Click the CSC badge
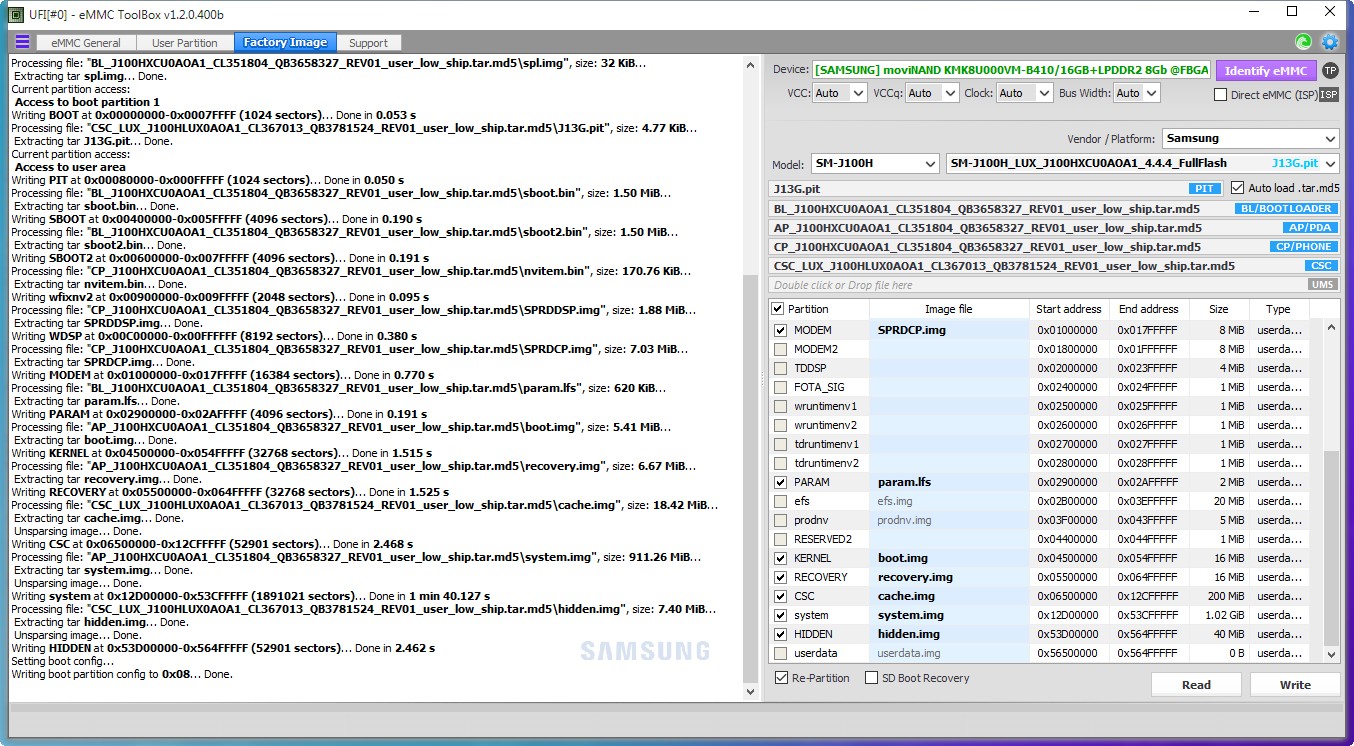The height and width of the screenshot is (746, 1354). tap(1321, 266)
